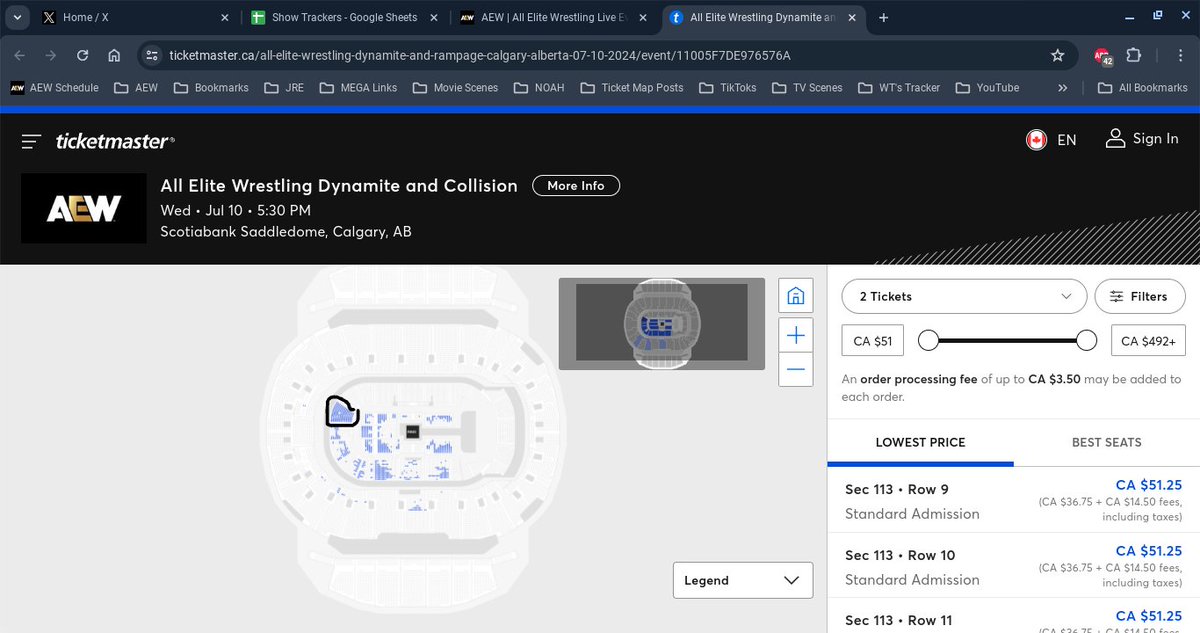Zoom in on the seat map
Viewport: 1200px width, 633px height.
(x=796, y=334)
